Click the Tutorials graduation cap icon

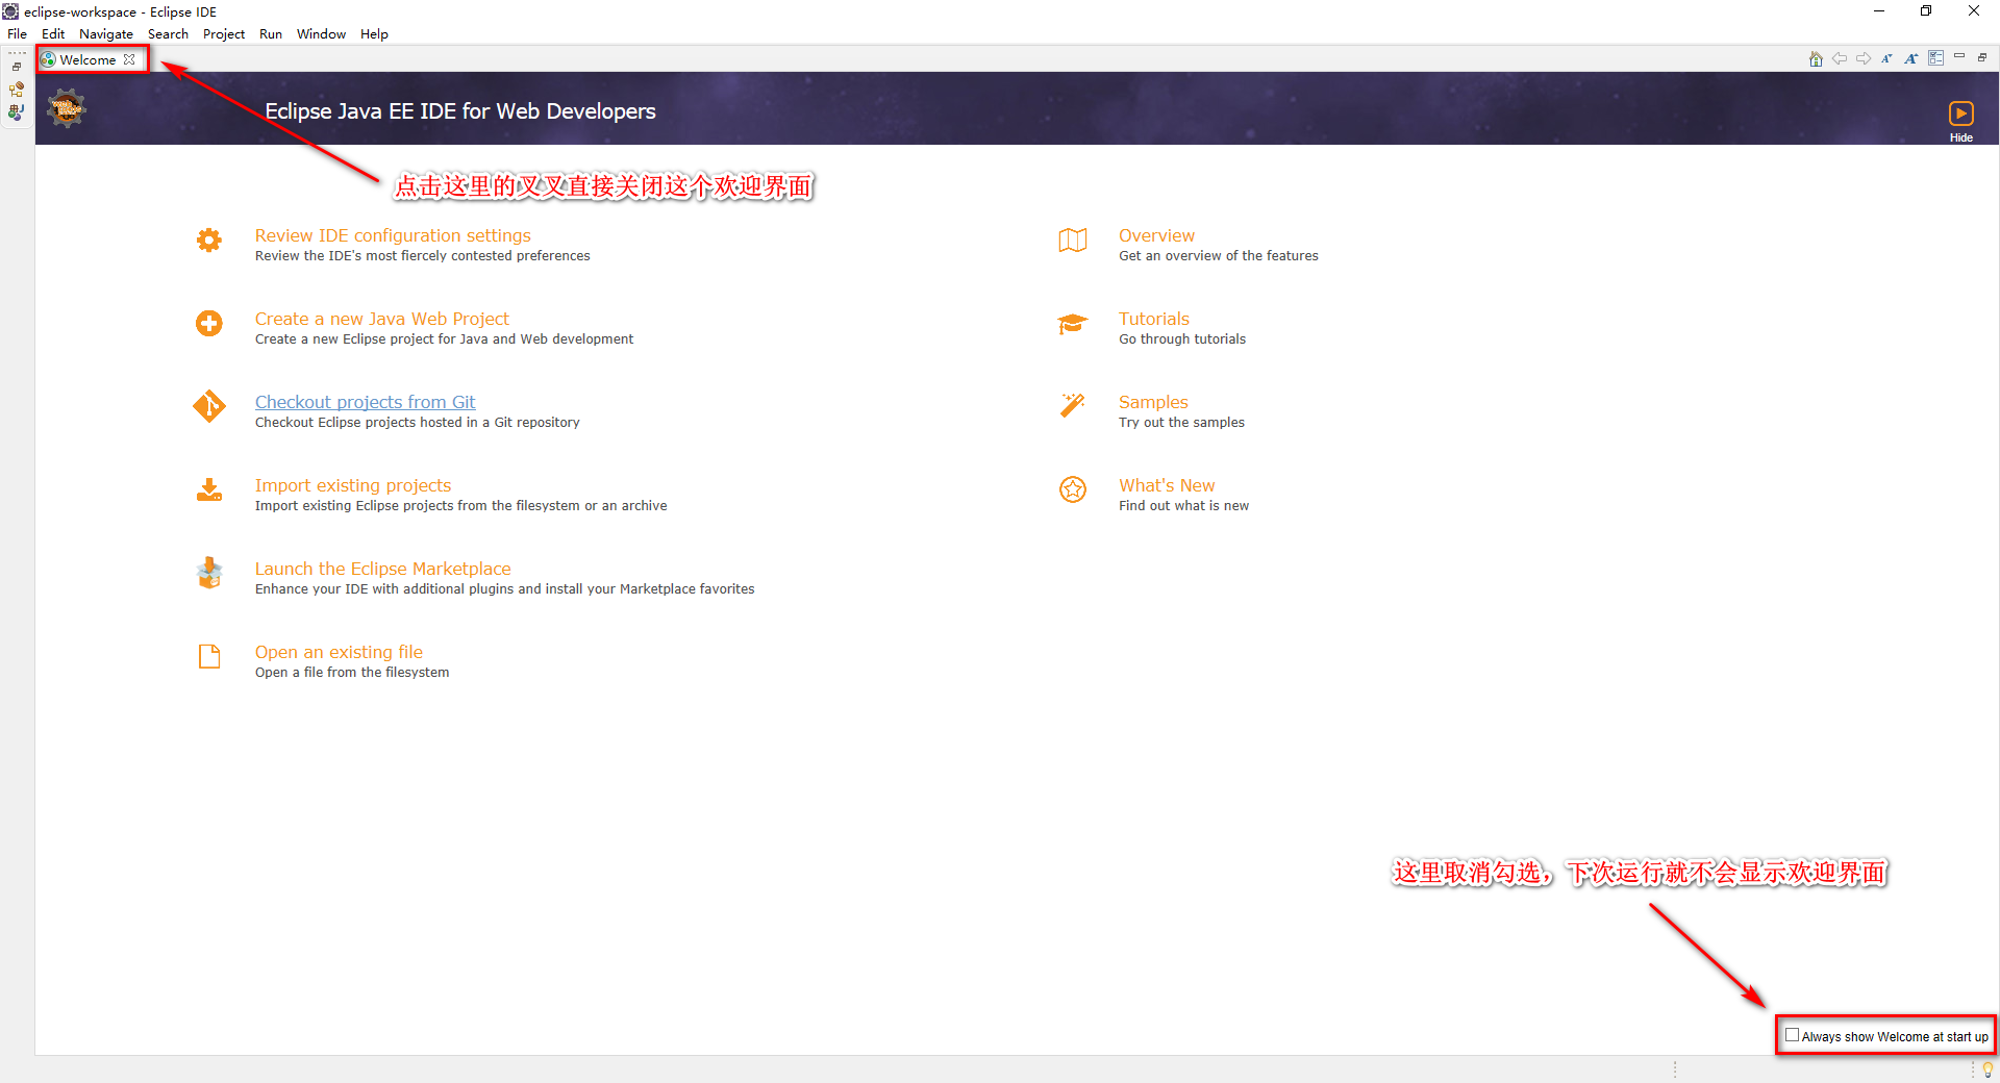click(1073, 323)
